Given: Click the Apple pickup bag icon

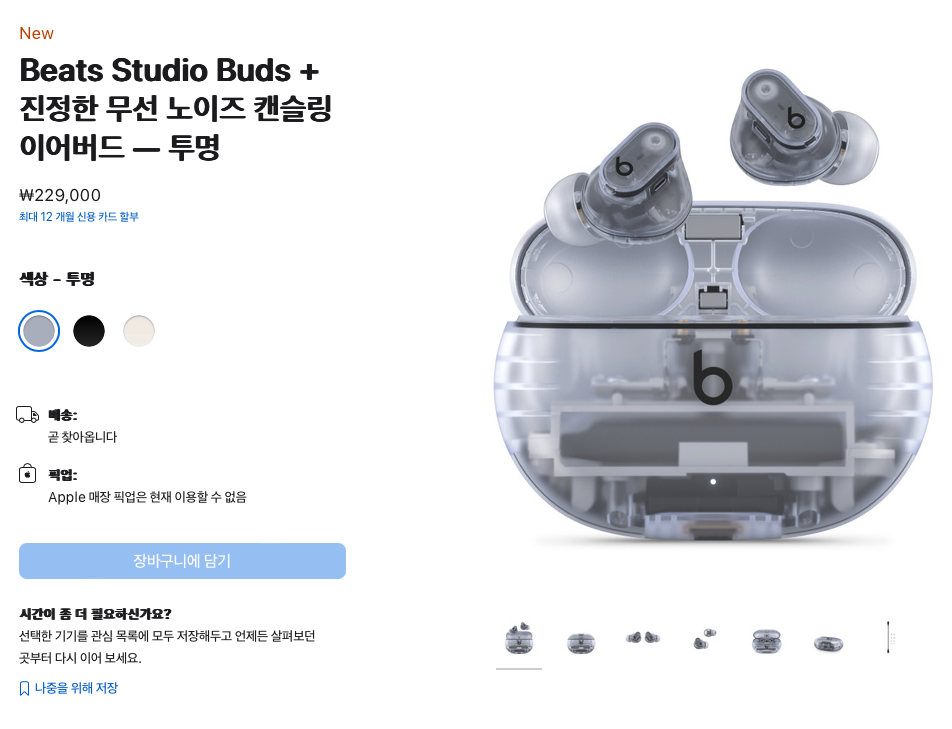Looking at the screenshot, I should [x=27, y=473].
